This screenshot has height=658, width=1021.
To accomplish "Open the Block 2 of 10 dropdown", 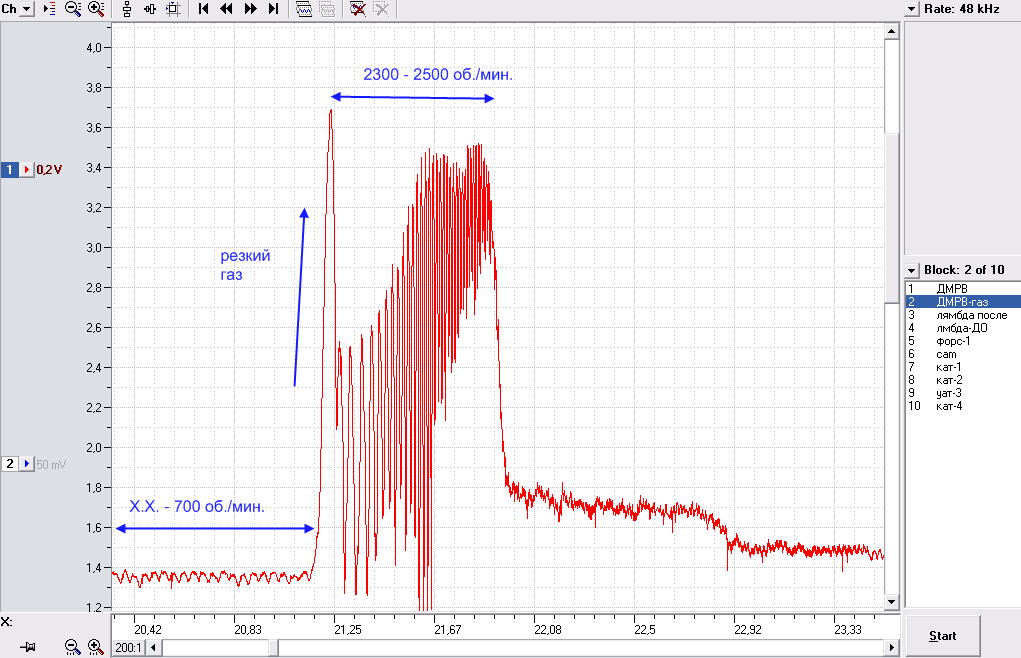I will (912, 270).
